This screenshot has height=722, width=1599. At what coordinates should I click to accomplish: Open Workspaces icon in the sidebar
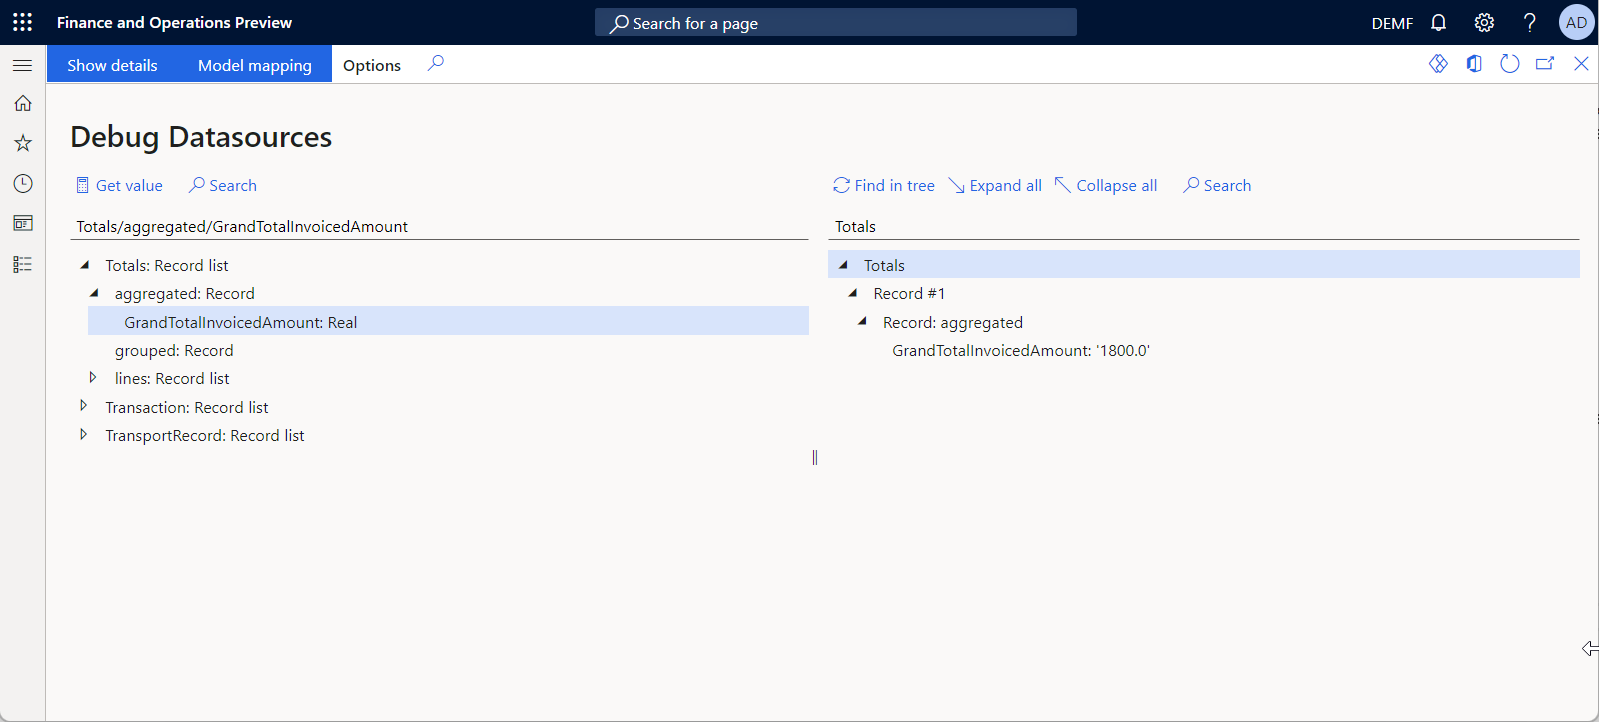(22, 223)
